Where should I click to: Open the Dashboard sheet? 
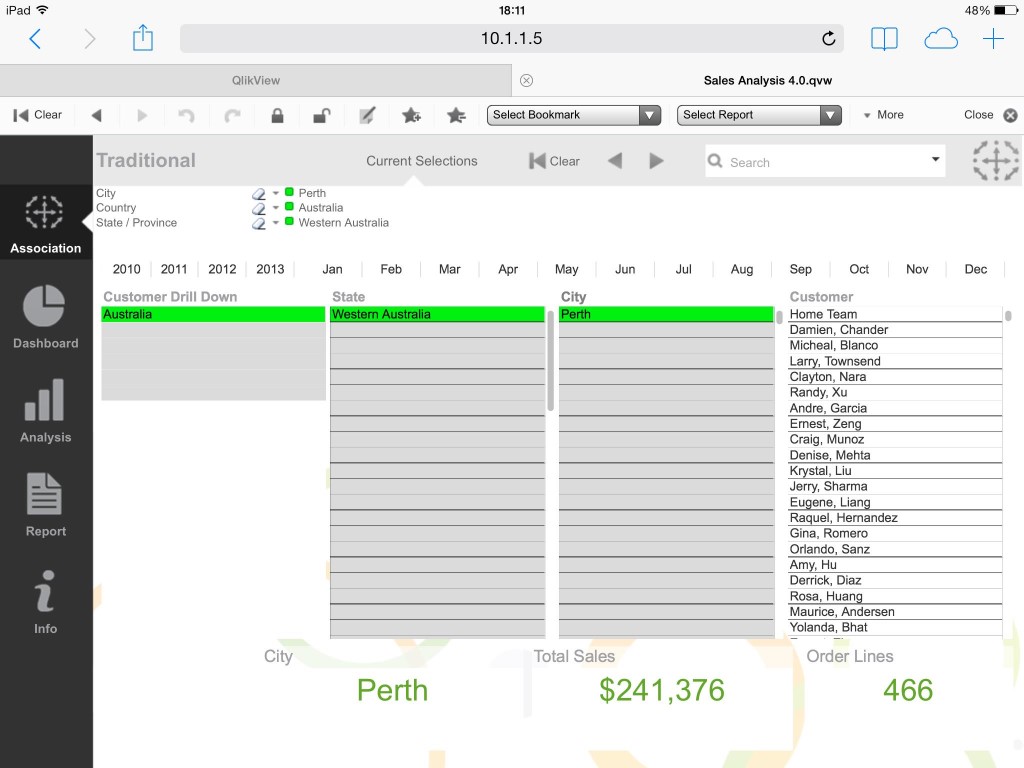click(45, 317)
